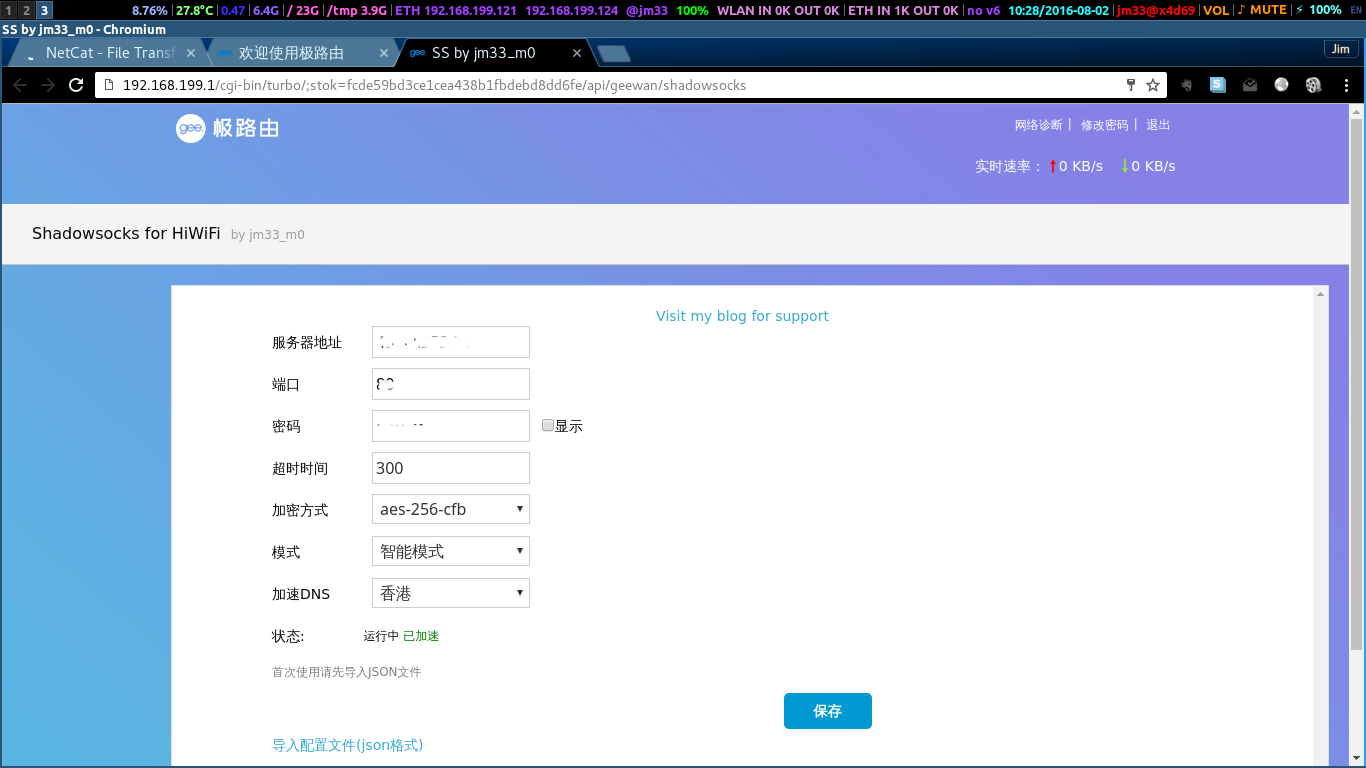
Task: Click the 超时时间 field showing 300
Action: 451,467
